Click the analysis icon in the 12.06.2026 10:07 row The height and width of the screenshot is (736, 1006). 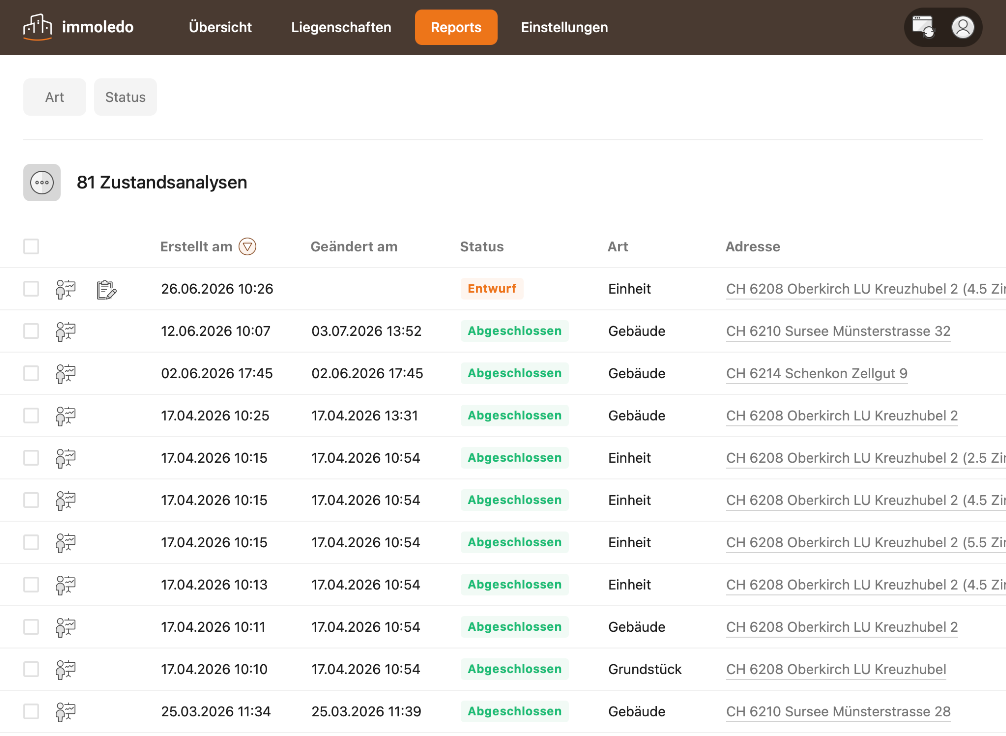click(x=65, y=332)
